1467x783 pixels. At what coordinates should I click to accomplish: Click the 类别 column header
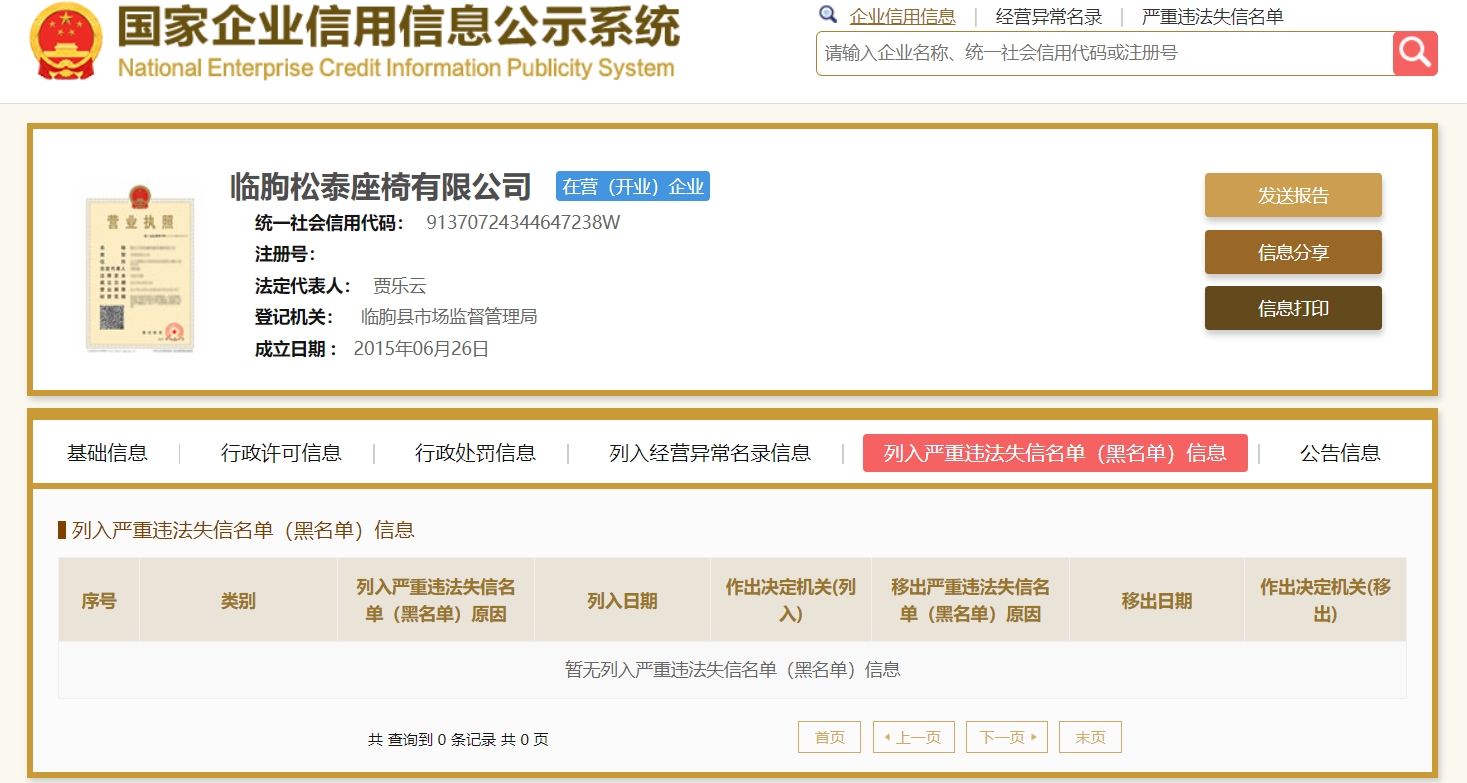(238, 600)
